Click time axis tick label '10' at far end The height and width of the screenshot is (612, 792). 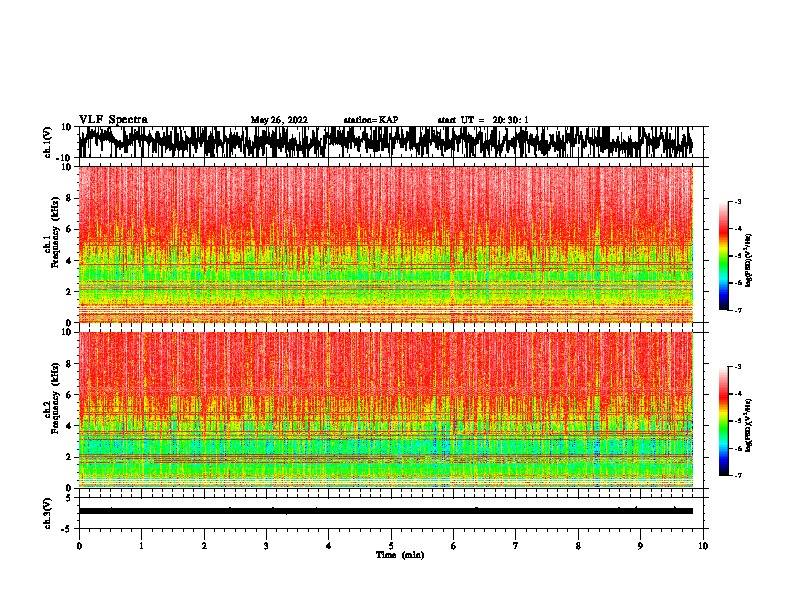point(703,546)
